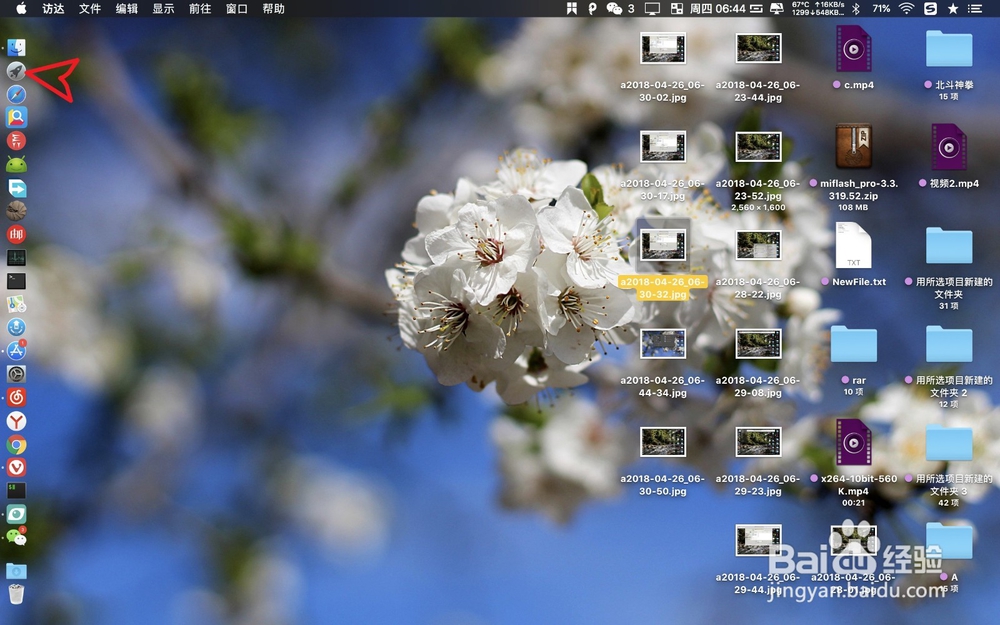Select thumbnail a2018-04-26_06-30-02.jpg

click(663, 48)
